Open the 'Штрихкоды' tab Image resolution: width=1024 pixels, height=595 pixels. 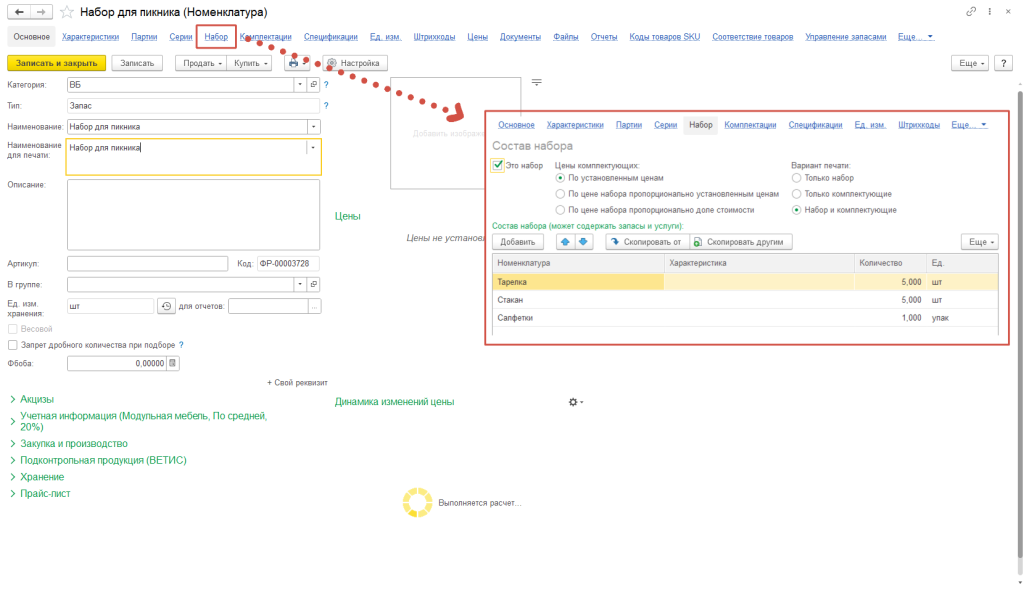[x=434, y=37]
